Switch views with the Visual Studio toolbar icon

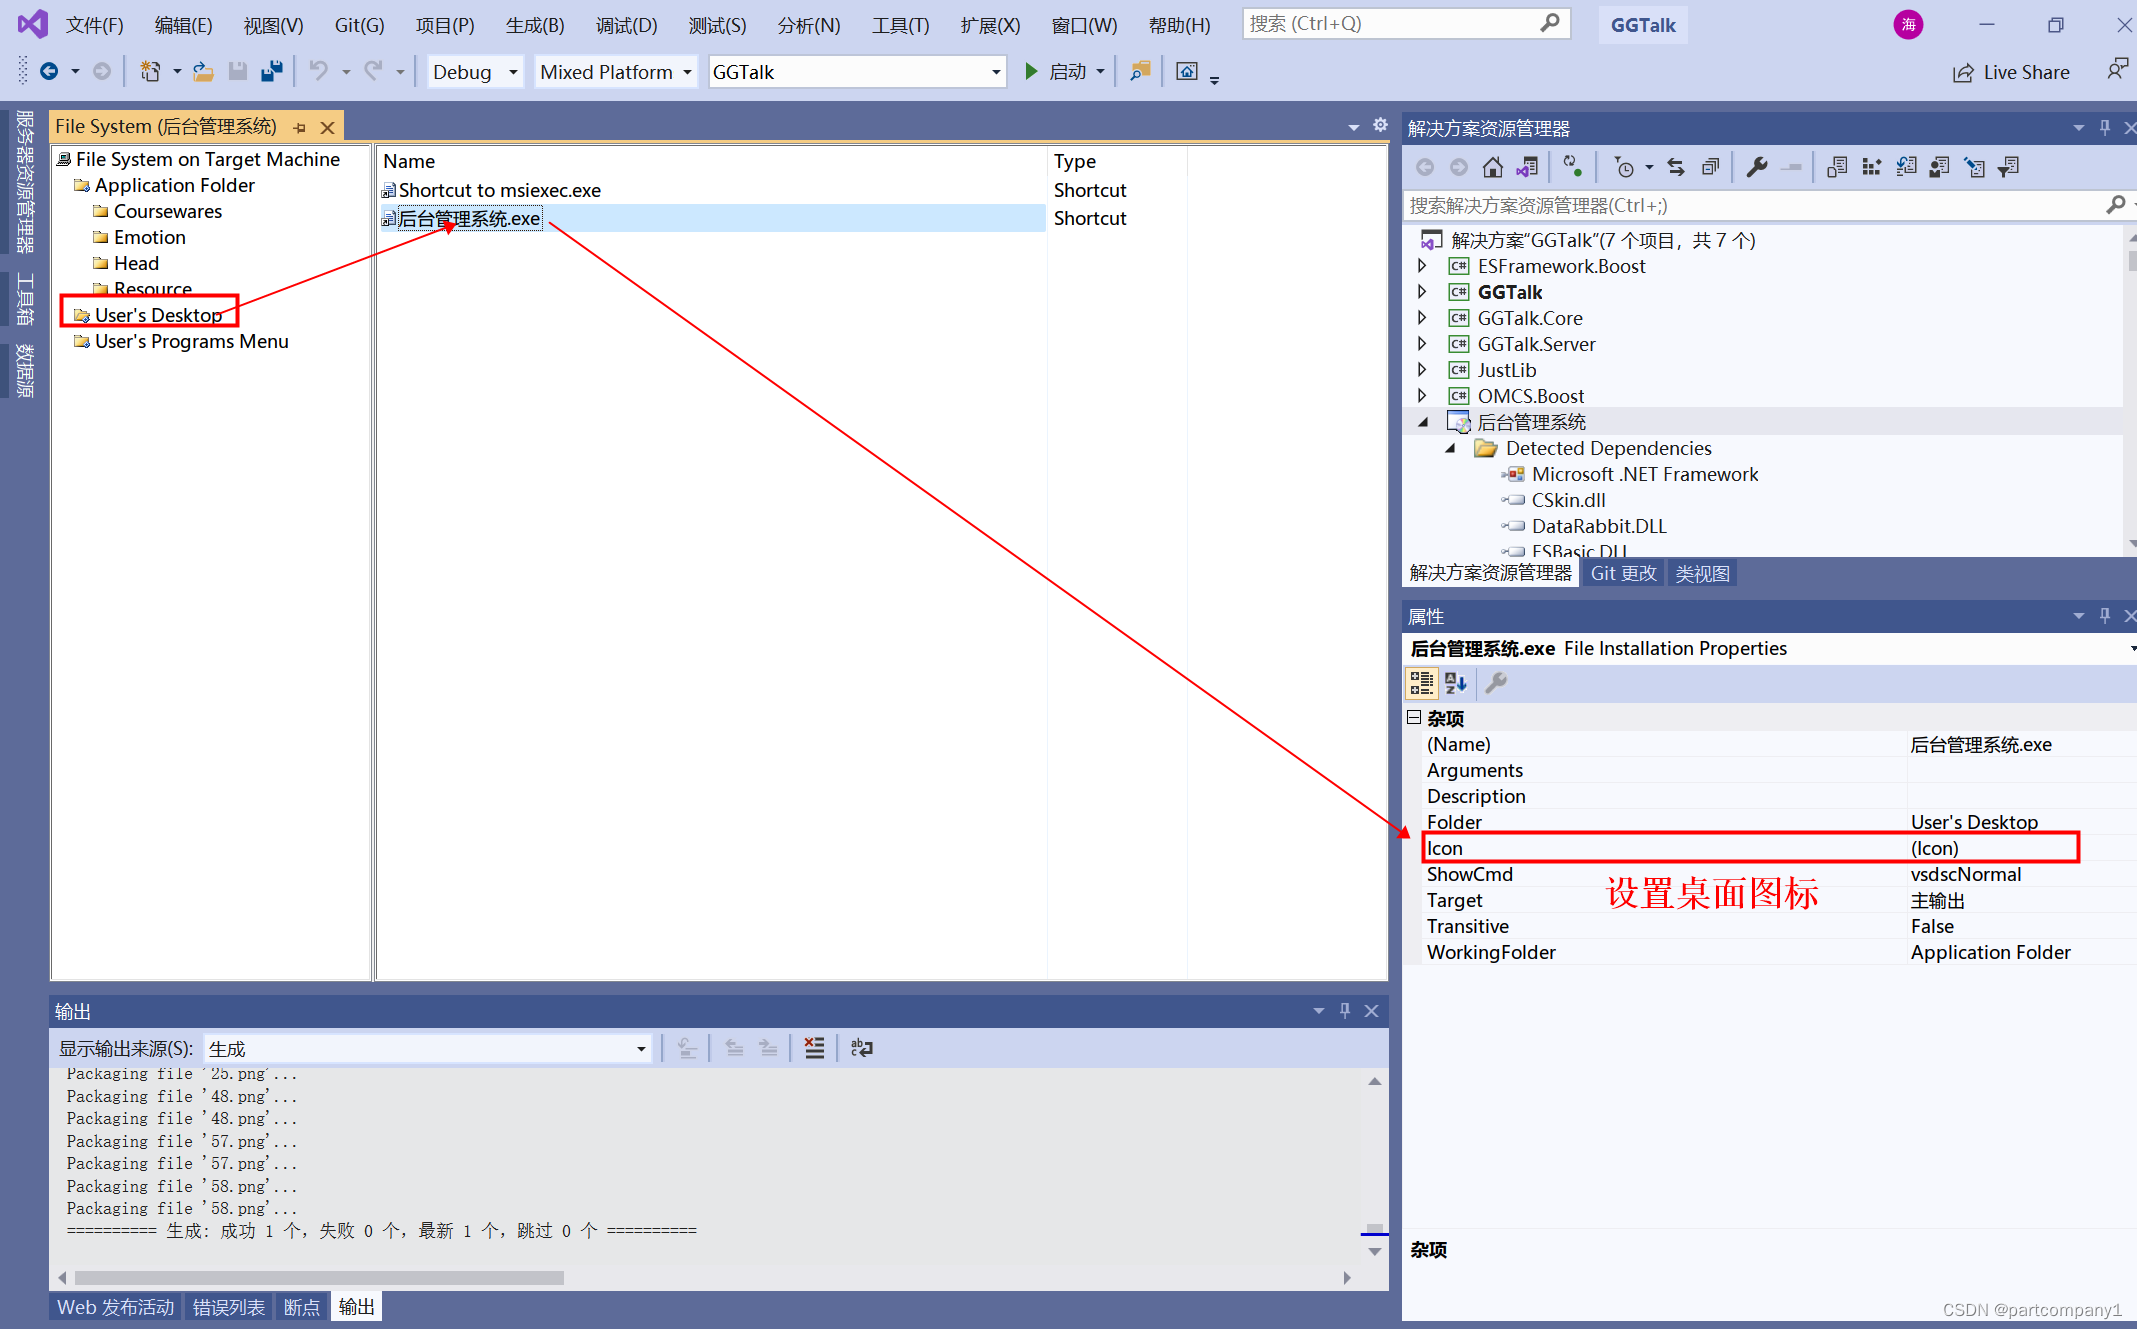pyautogui.click(x=1527, y=167)
